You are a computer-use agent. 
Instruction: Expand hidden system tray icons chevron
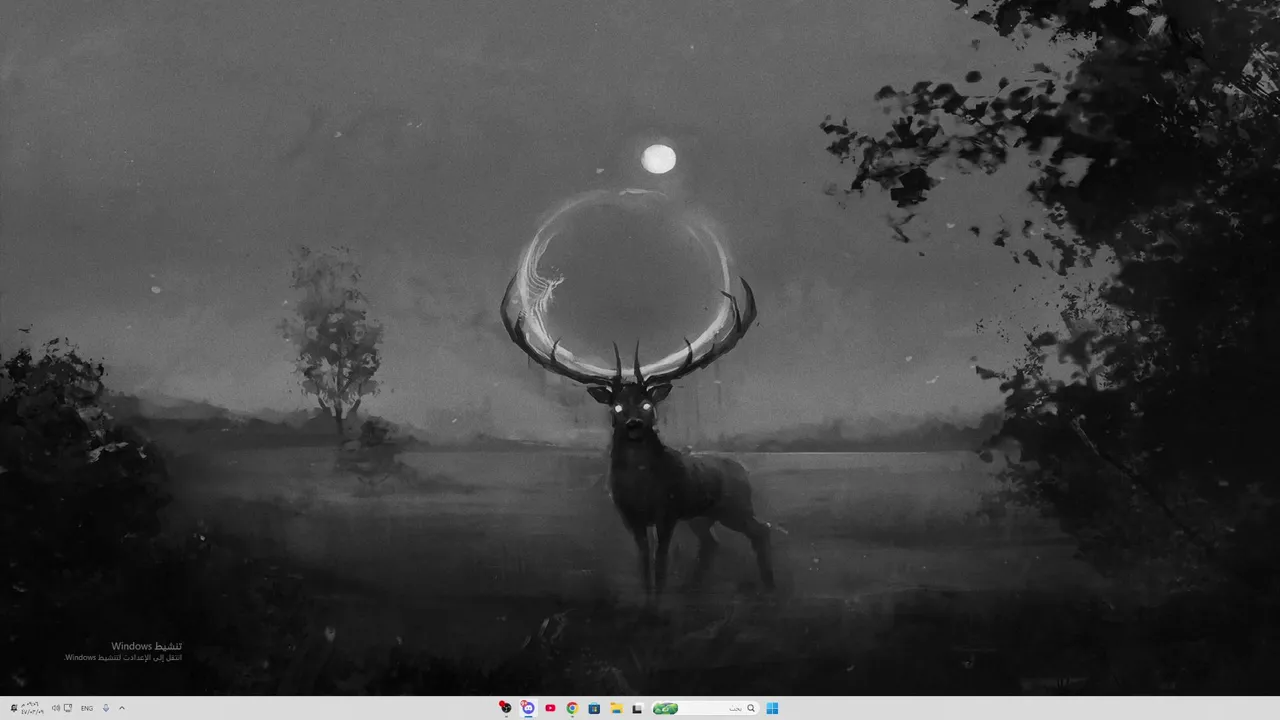[x=122, y=708]
